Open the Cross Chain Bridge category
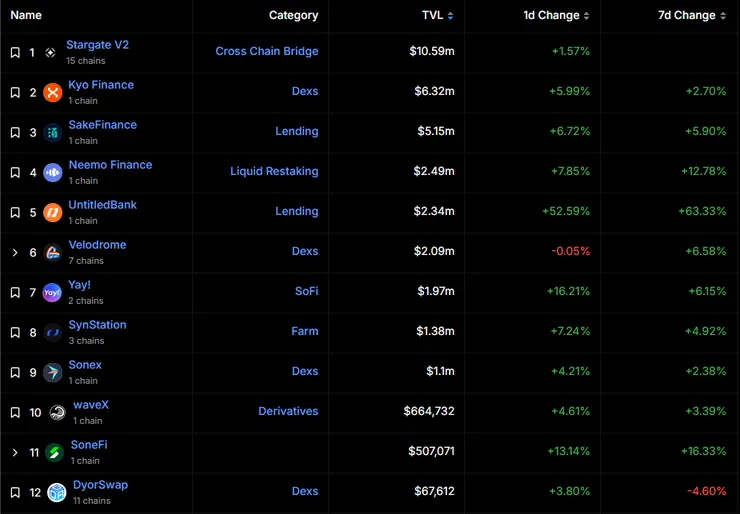 [x=267, y=51]
